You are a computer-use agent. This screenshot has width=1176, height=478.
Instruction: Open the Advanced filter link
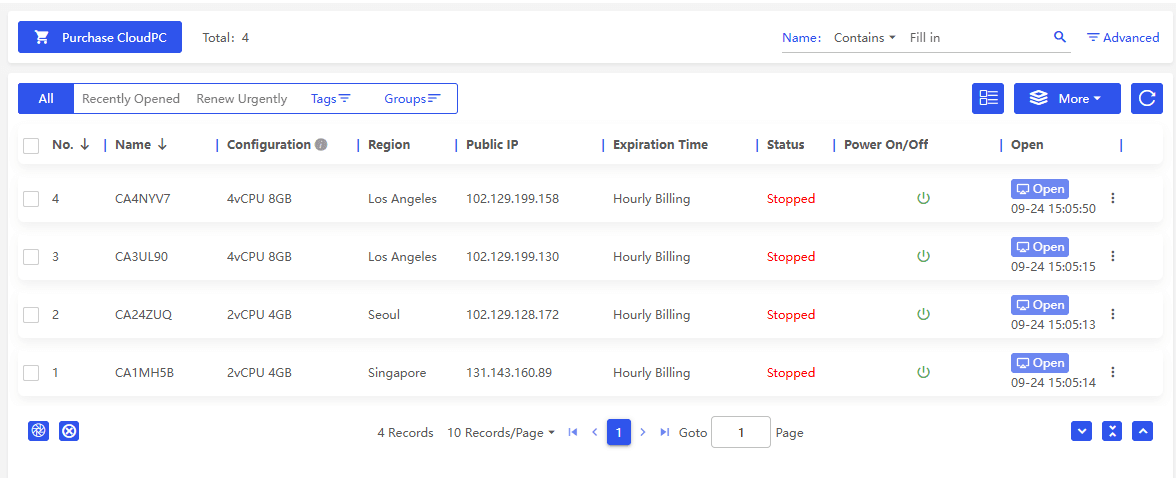[1123, 38]
